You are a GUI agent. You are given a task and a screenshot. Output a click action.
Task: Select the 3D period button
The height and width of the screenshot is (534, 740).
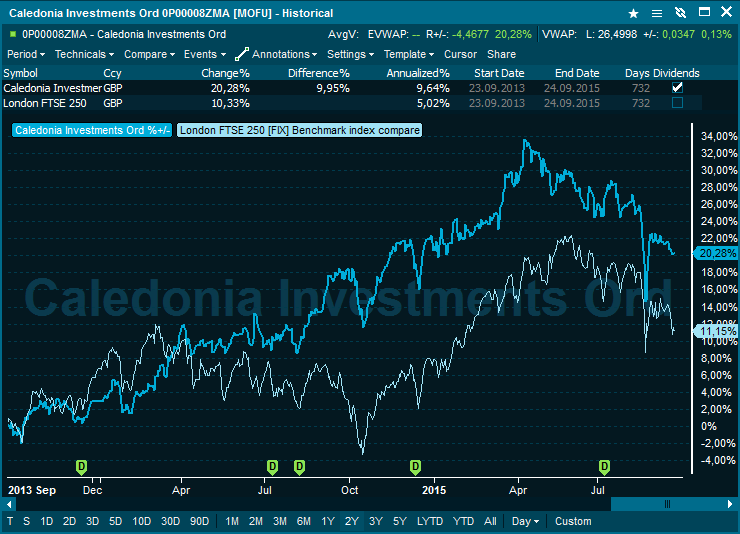[92, 521]
